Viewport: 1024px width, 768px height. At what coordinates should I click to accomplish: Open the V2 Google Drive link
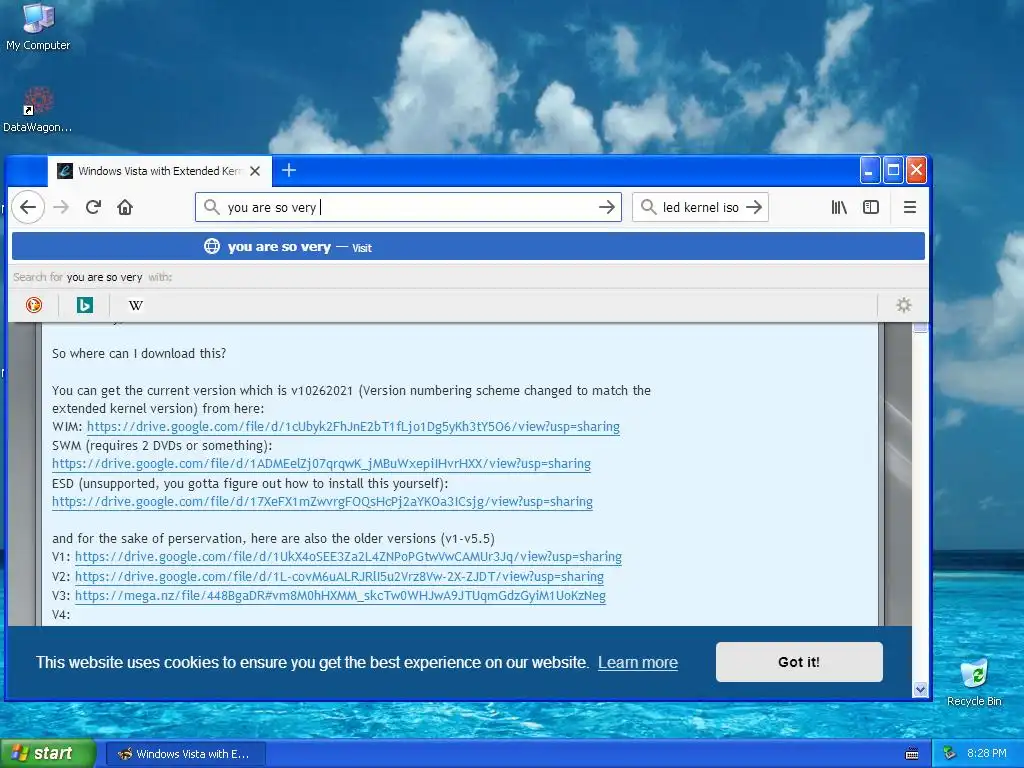coord(339,577)
